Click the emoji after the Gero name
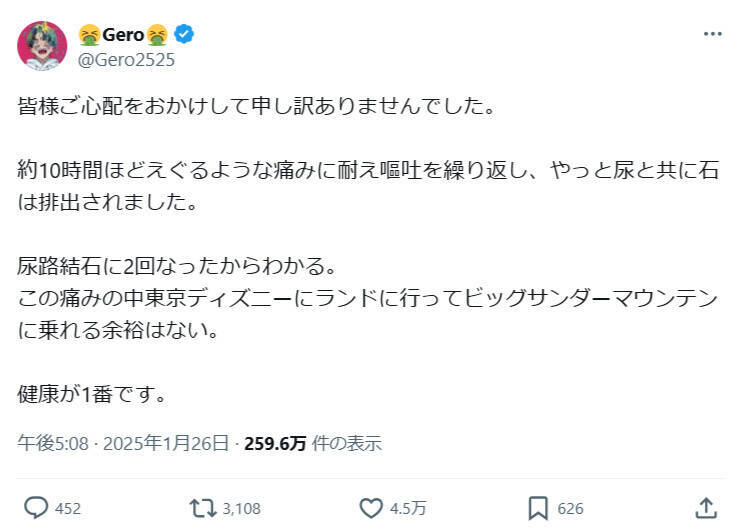The image size is (741, 531). 159,36
